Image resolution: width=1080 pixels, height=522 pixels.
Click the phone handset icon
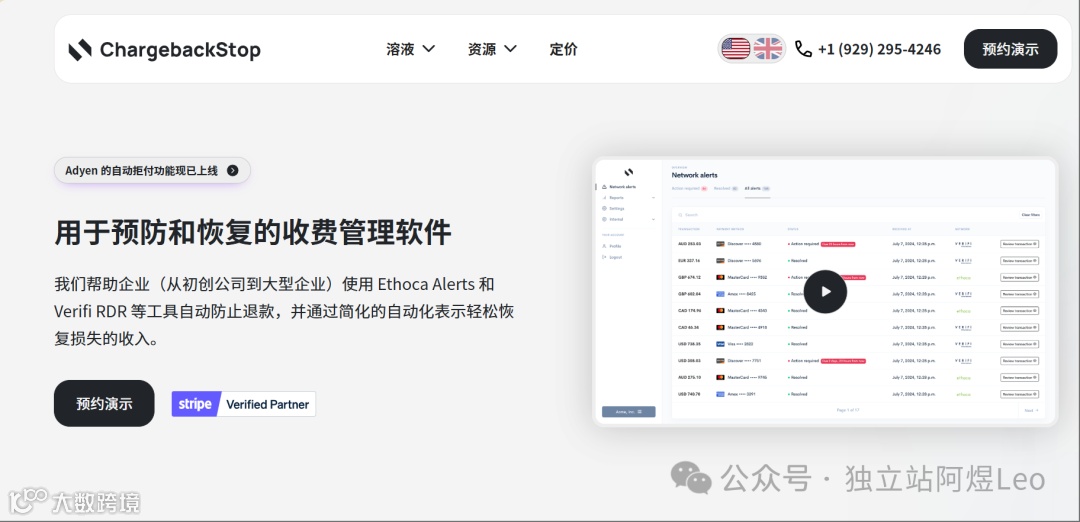(x=803, y=49)
